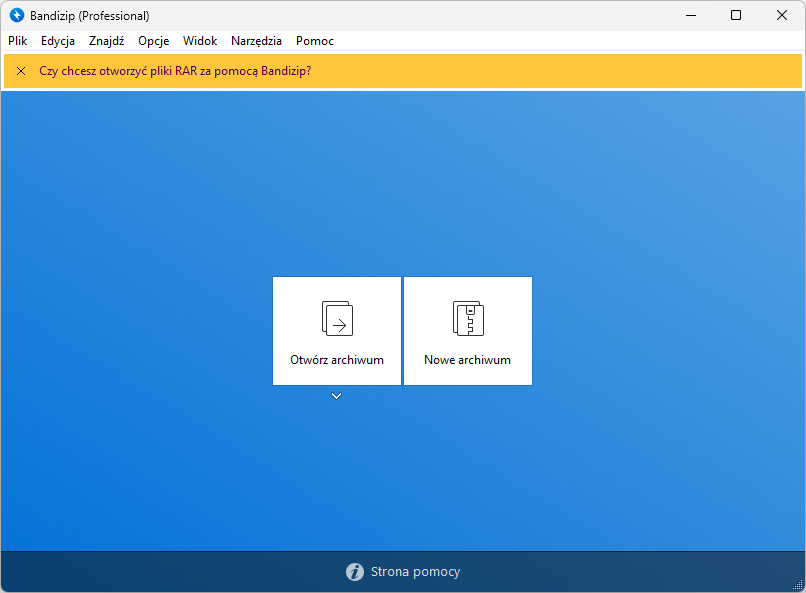Open the Strona pomocy link
Image resolution: width=806 pixels, height=593 pixels.
[415, 571]
